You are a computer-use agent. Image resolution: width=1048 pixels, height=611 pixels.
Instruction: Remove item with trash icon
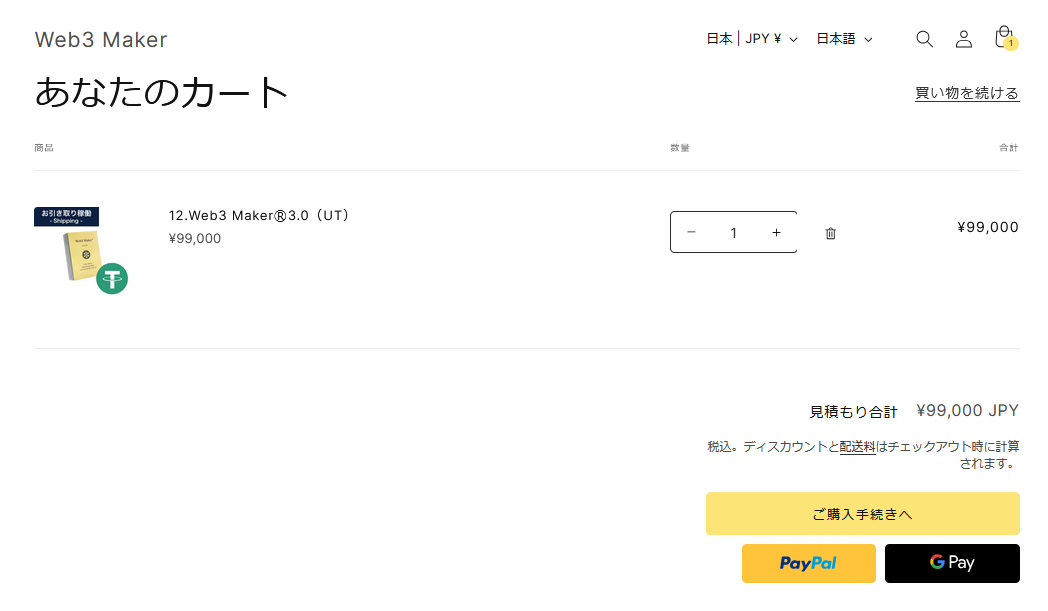tap(830, 233)
